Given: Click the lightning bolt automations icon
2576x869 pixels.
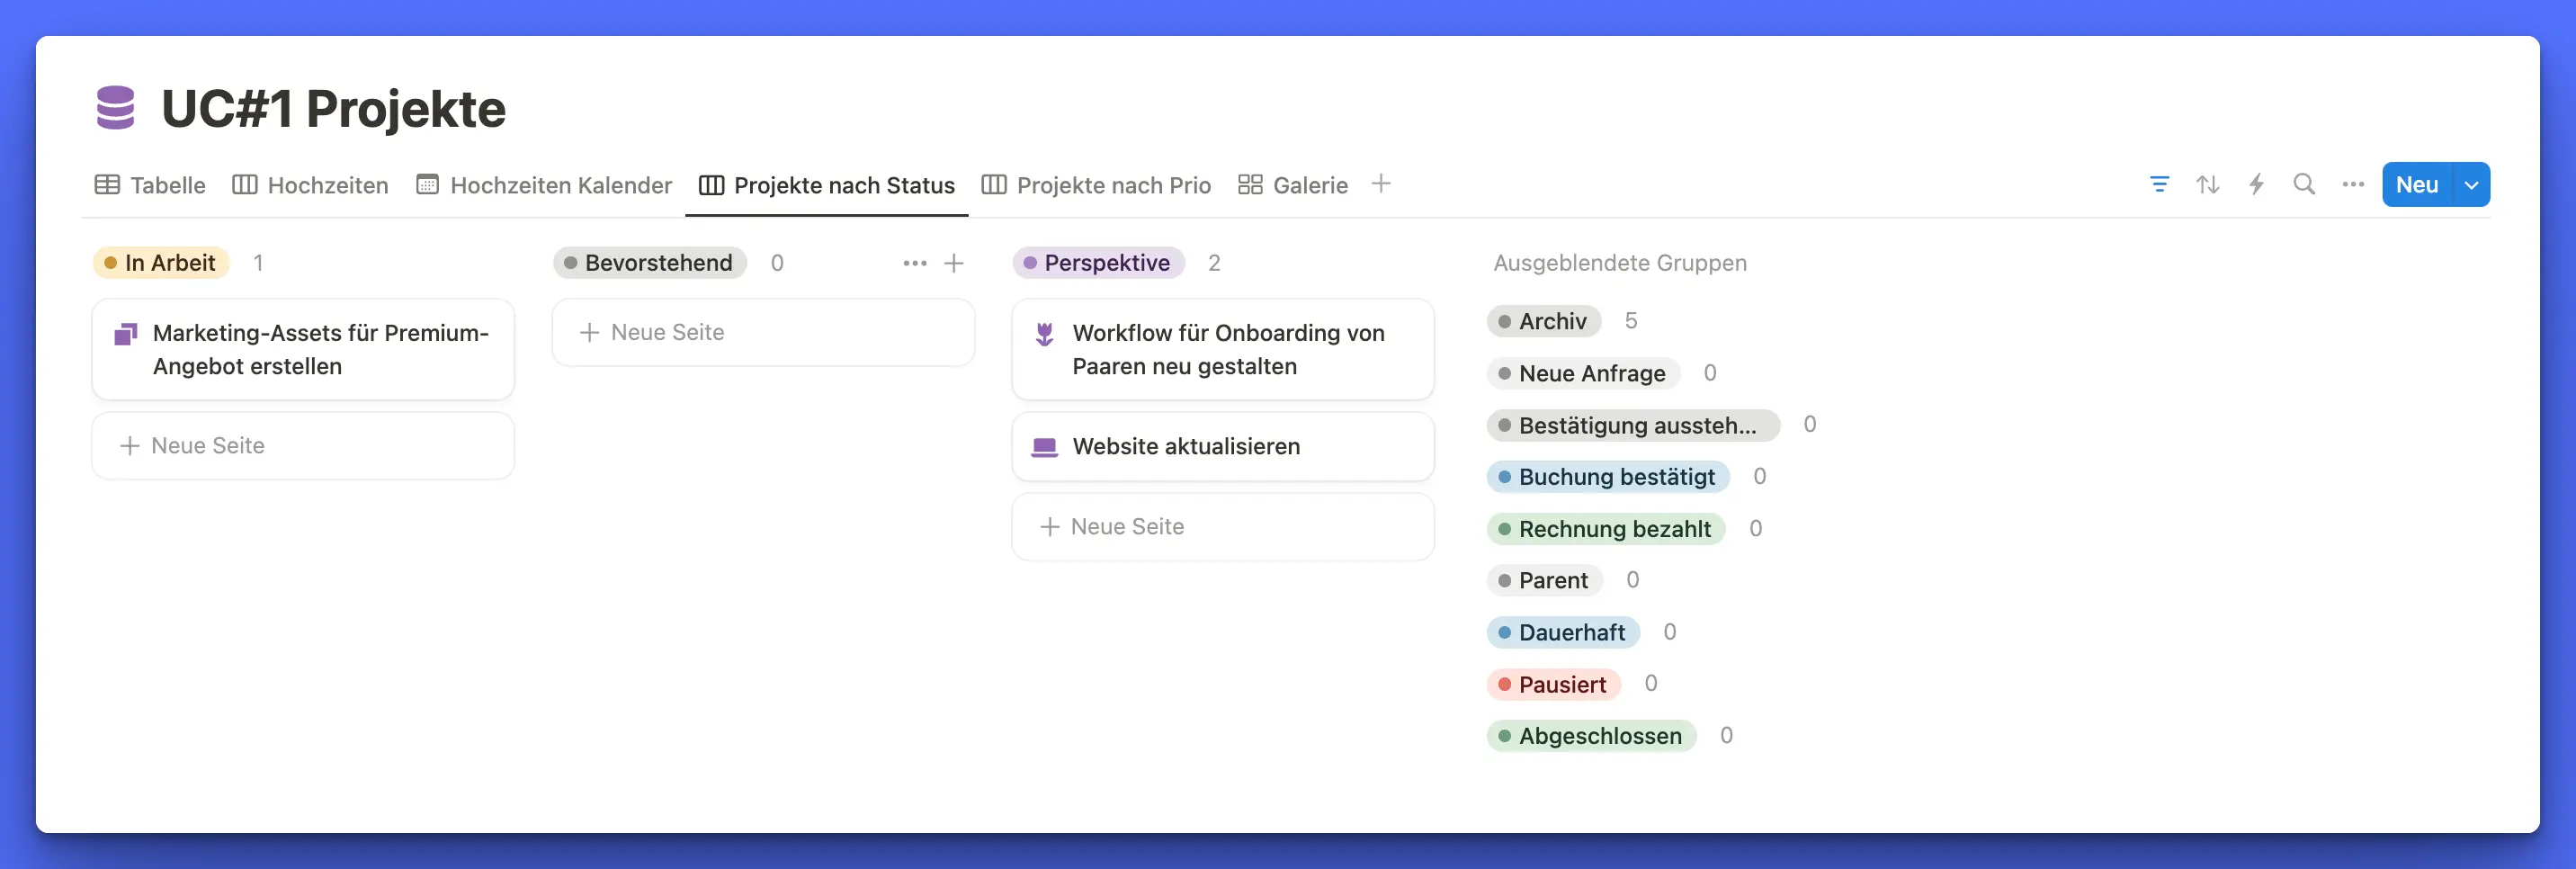Looking at the screenshot, I should 2256,184.
